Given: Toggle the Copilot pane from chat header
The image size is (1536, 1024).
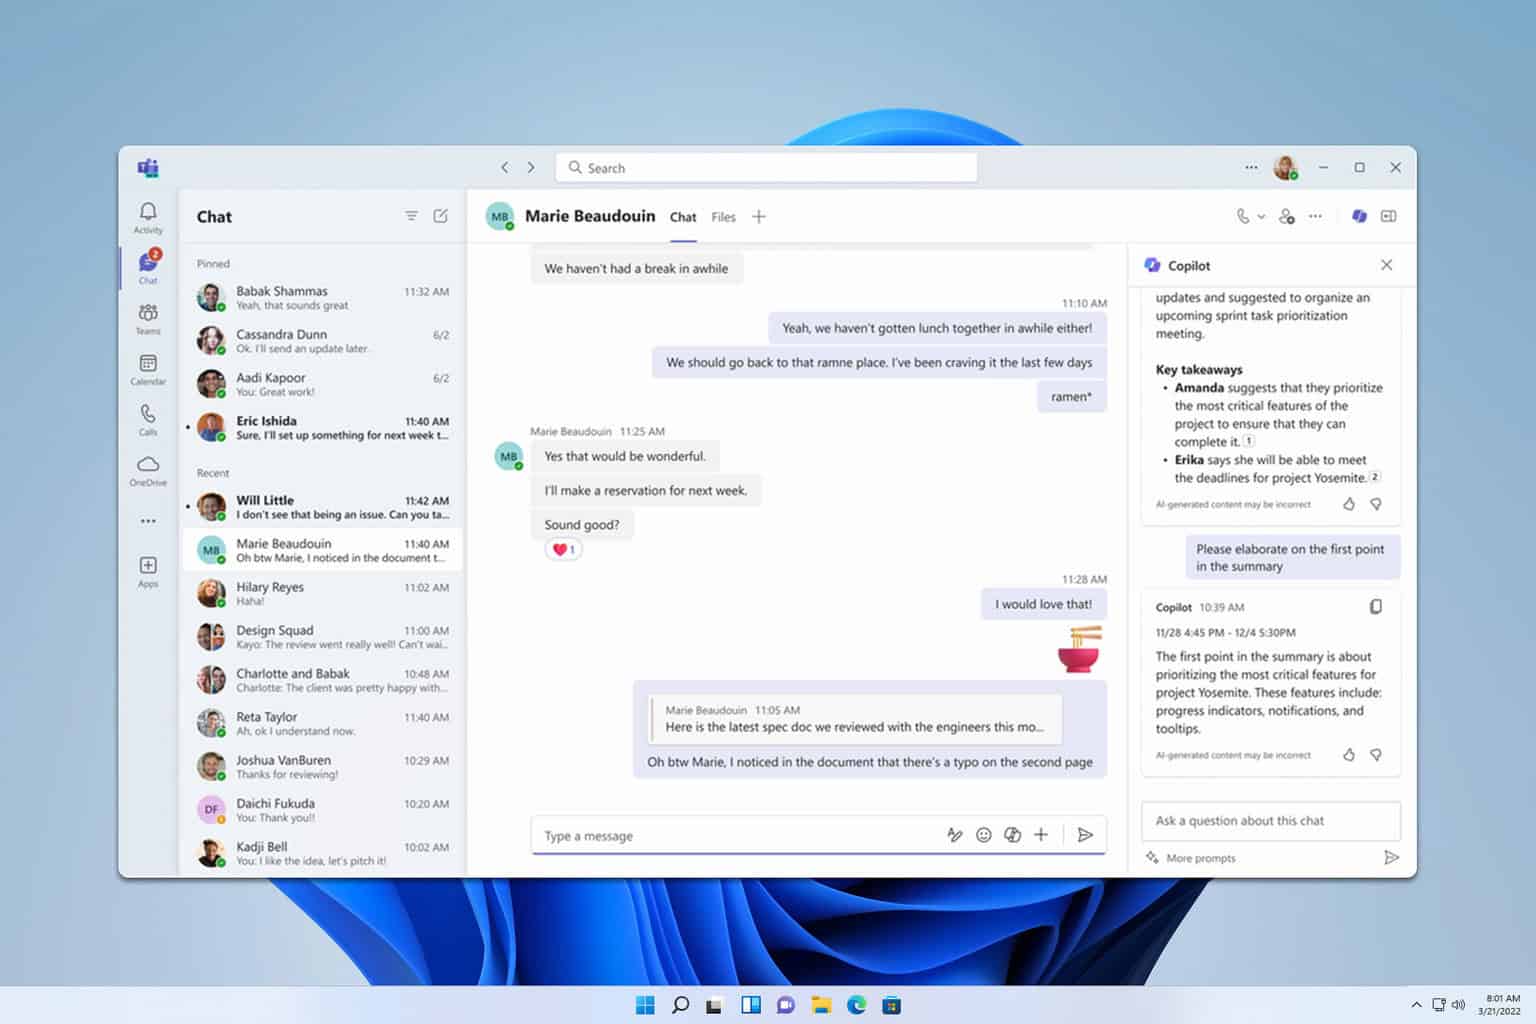Looking at the screenshot, I should (x=1359, y=216).
